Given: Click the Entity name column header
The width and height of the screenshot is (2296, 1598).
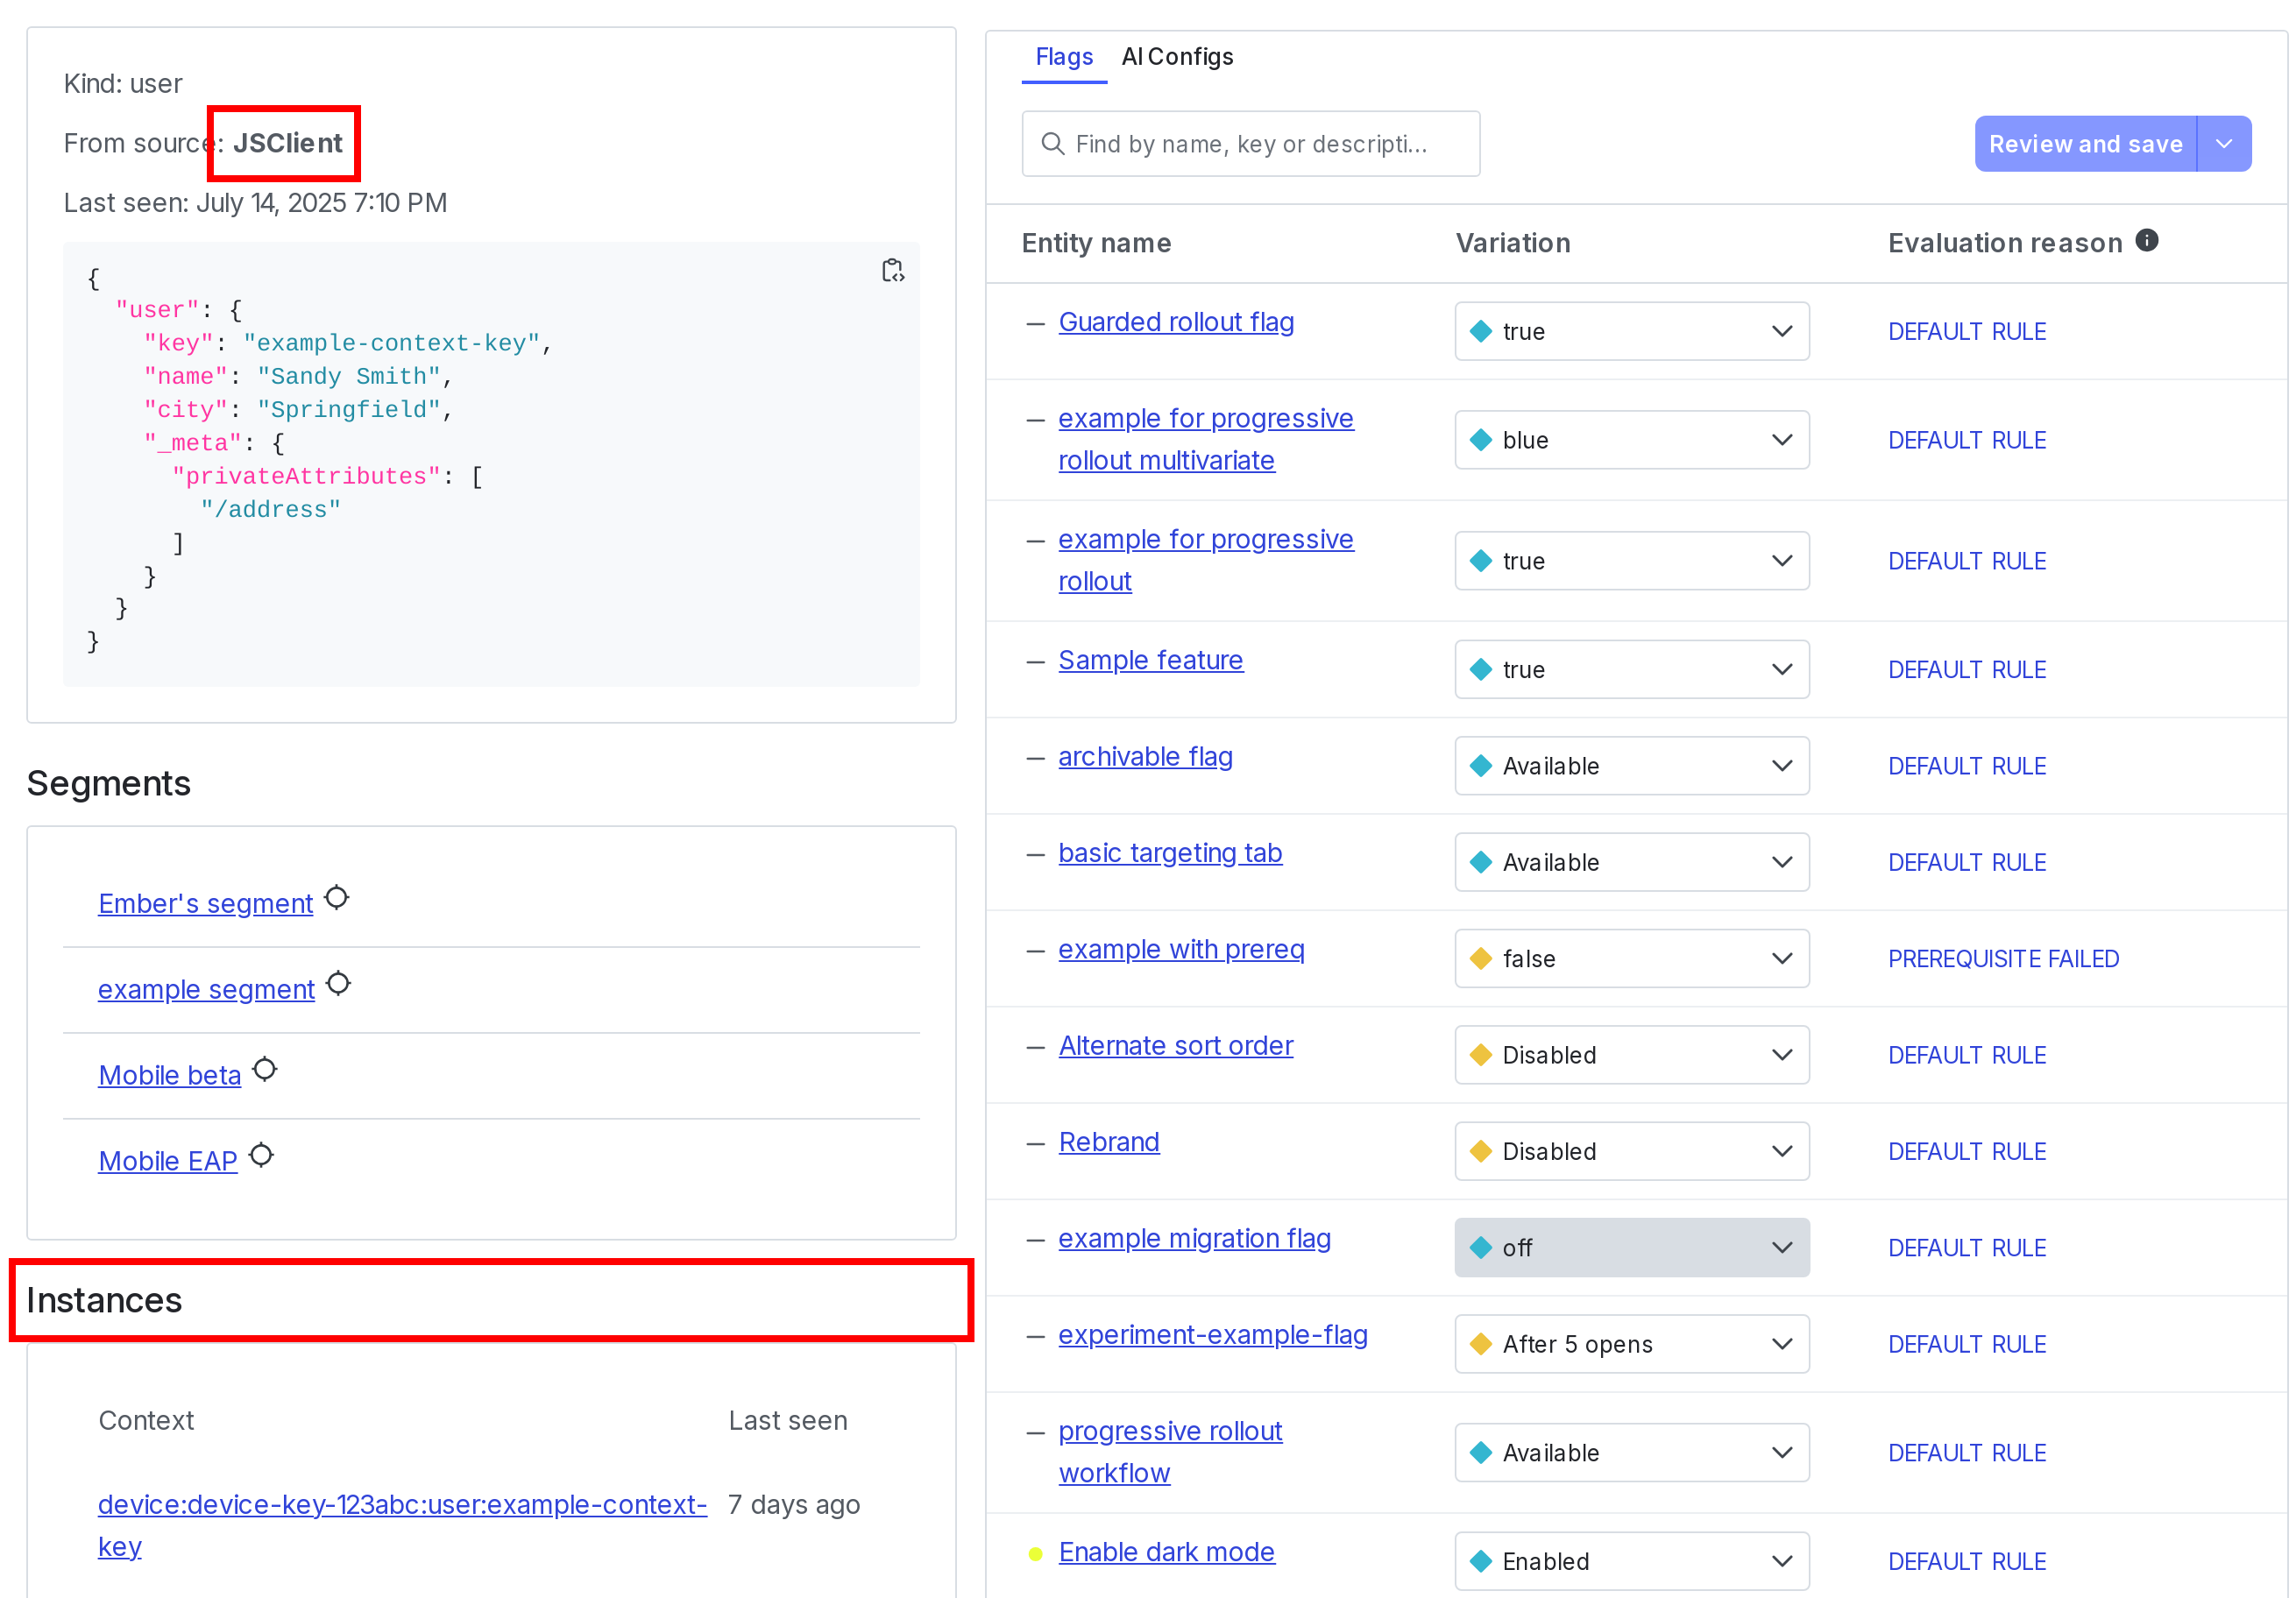Looking at the screenshot, I should point(1096,243).
